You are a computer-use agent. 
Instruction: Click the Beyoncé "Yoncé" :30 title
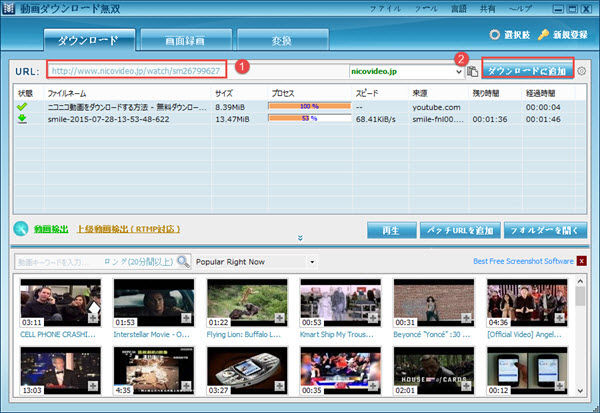[432, 335]
